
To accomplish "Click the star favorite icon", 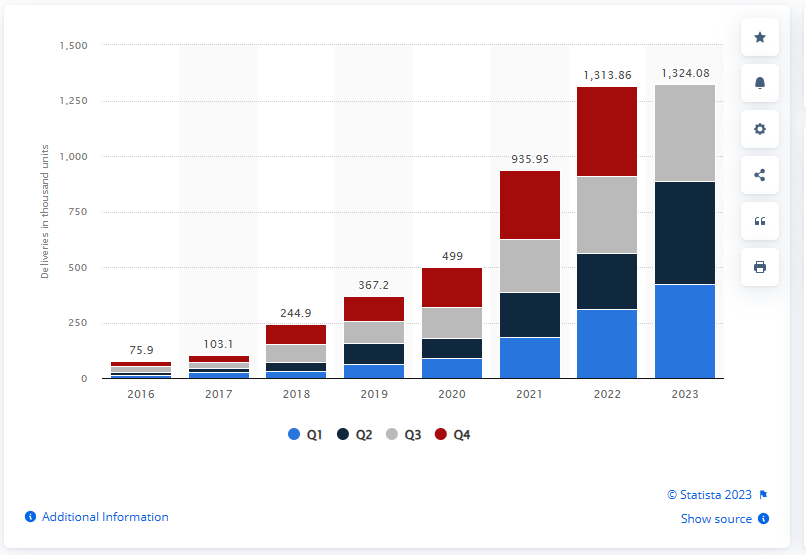I will (x=760, y=37).
